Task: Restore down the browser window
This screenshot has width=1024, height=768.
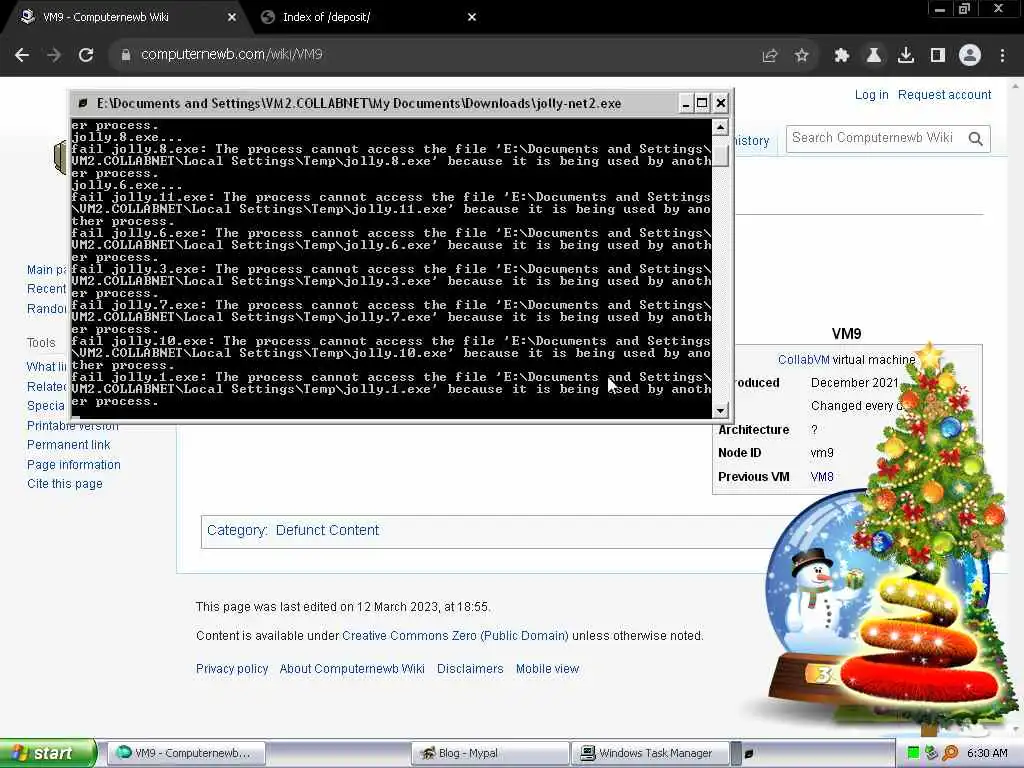Action: [965, 9]
